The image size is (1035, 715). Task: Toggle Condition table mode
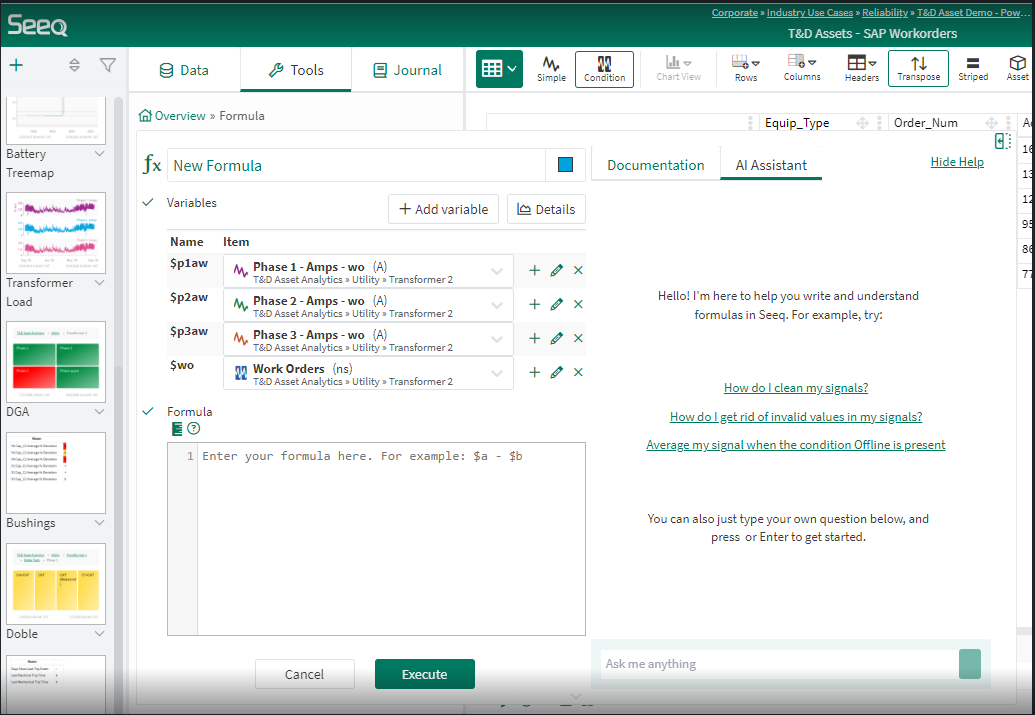click(x=604, y=68)
